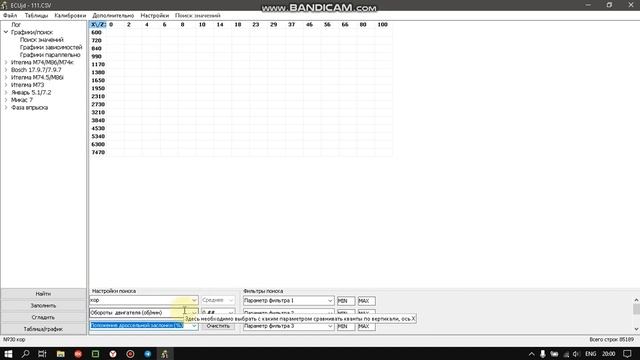
Task: Select the ECUid app taskbar icon
Action: tap(165, 354)
